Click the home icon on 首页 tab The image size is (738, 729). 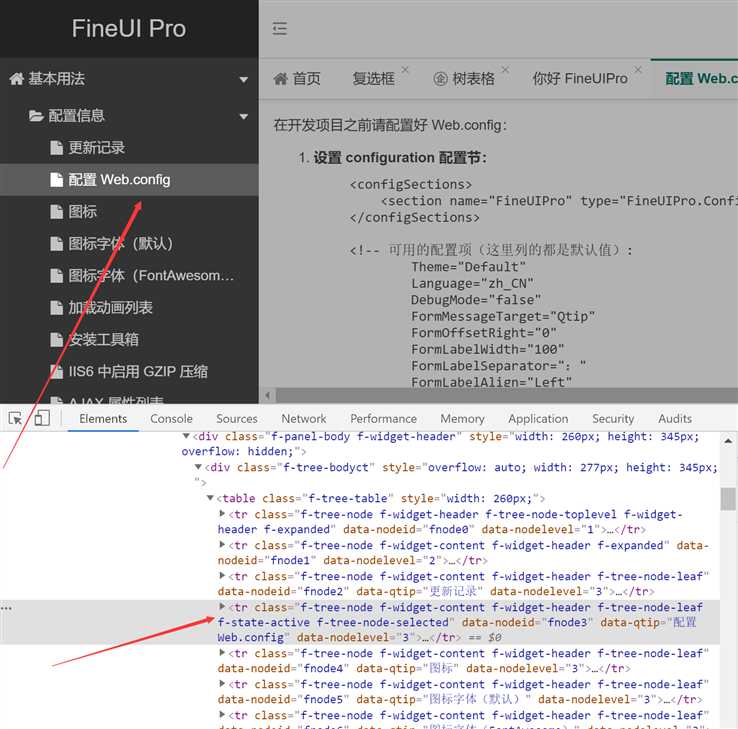(x=281, y=79)
